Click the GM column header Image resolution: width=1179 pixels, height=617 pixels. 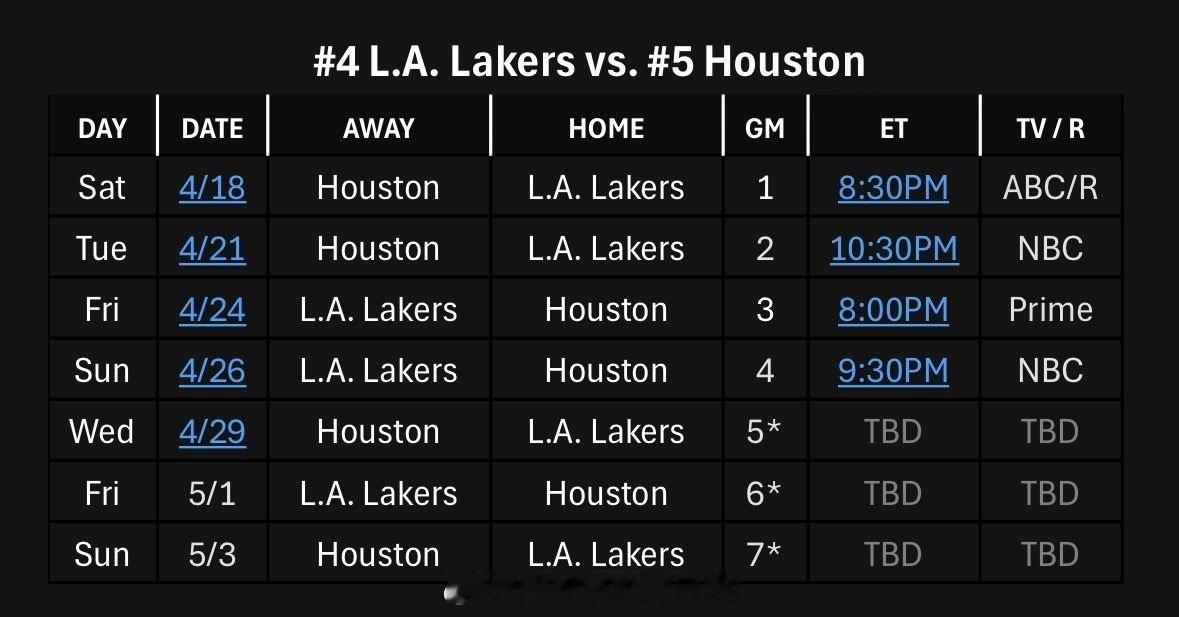click(x=765, y=128)
